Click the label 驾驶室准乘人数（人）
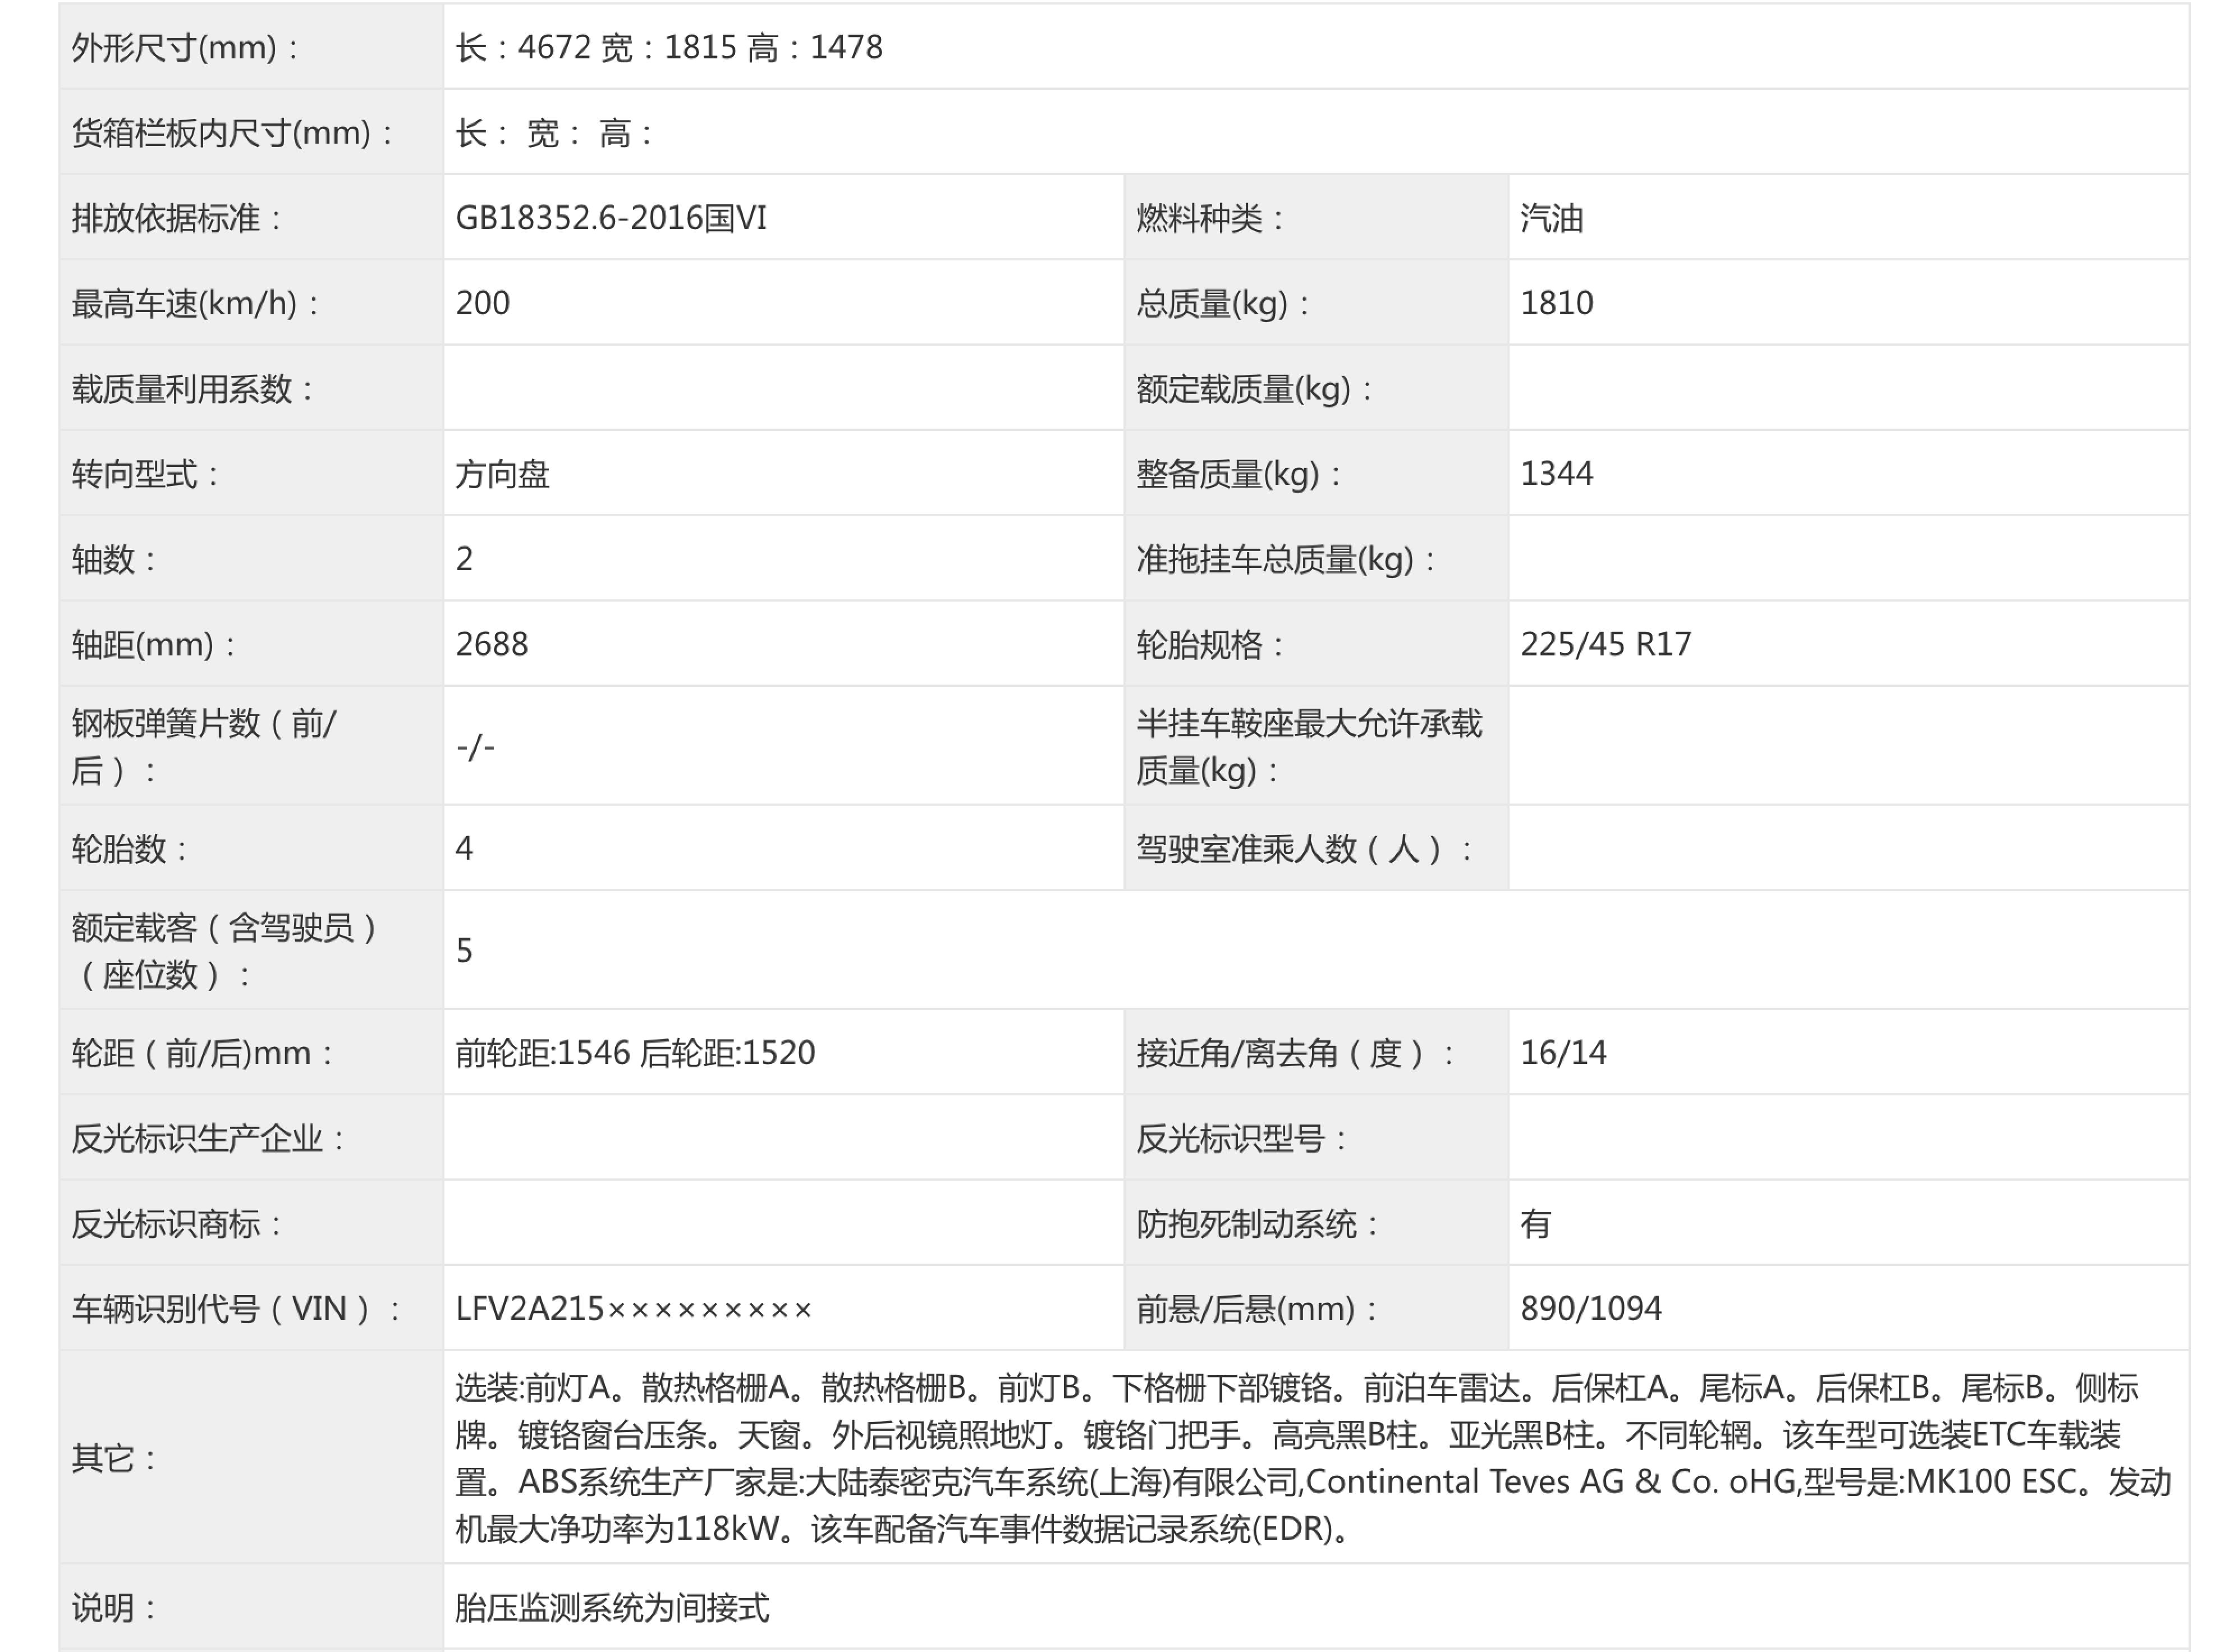 pos(1305,848)
